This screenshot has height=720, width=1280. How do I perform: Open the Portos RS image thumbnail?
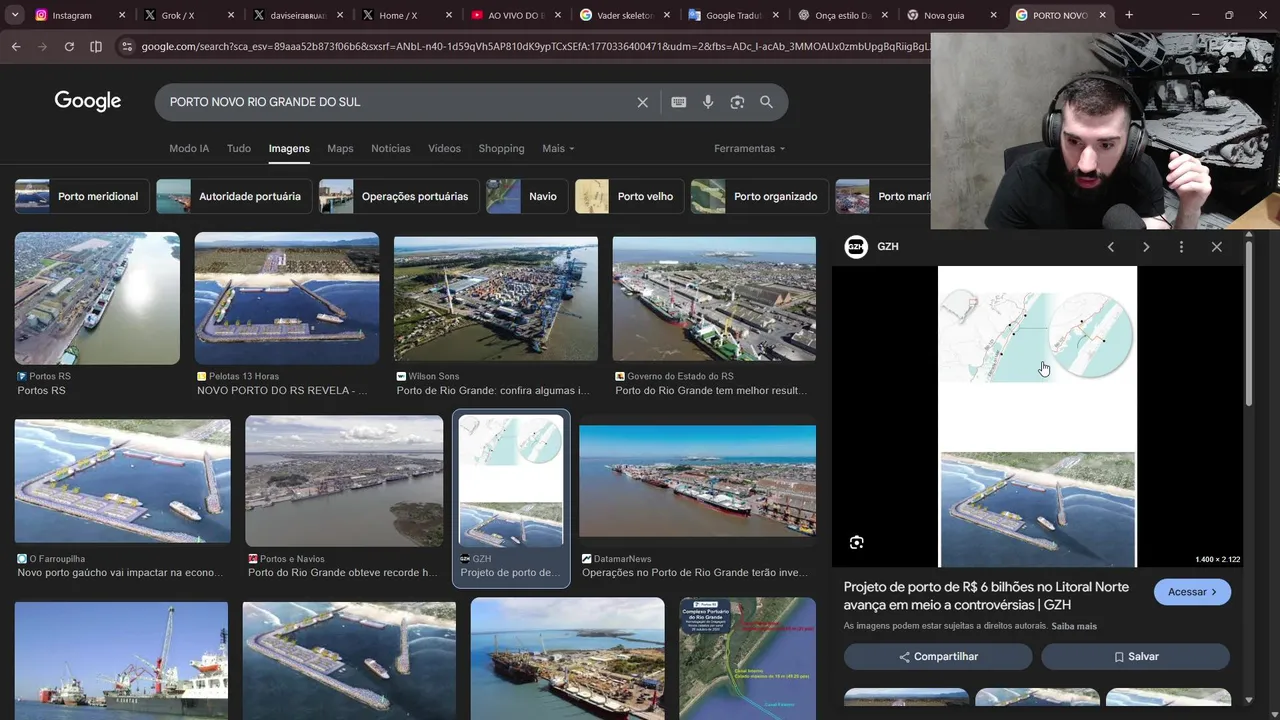97,298
